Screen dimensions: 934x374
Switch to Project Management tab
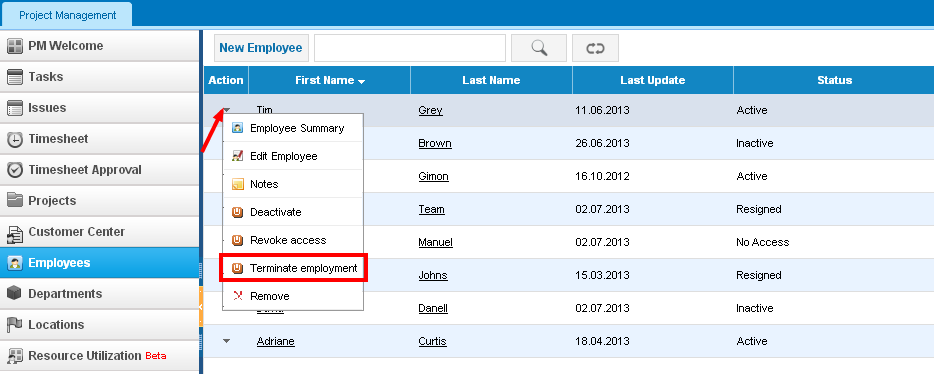point(67,15)
